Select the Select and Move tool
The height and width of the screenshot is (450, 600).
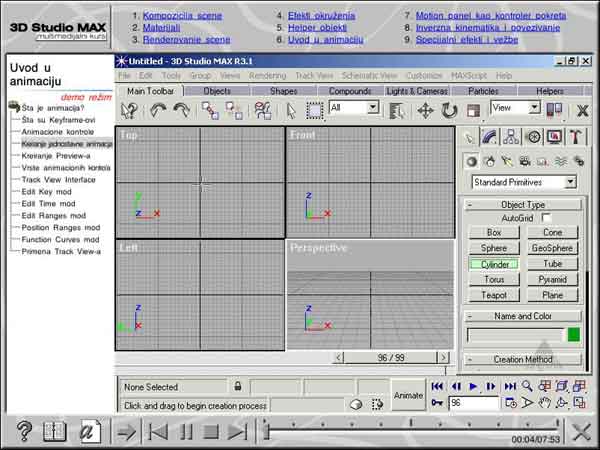coord(425,111)
